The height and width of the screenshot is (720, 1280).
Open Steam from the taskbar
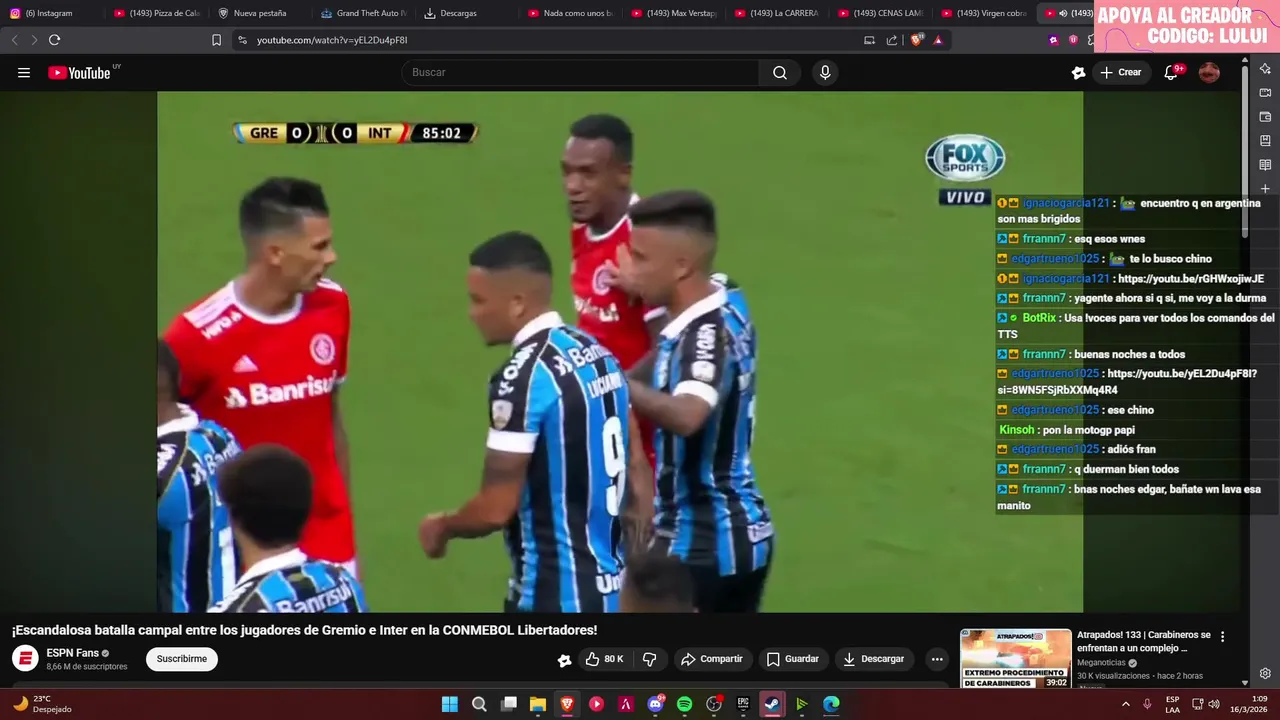click(772, 704)
